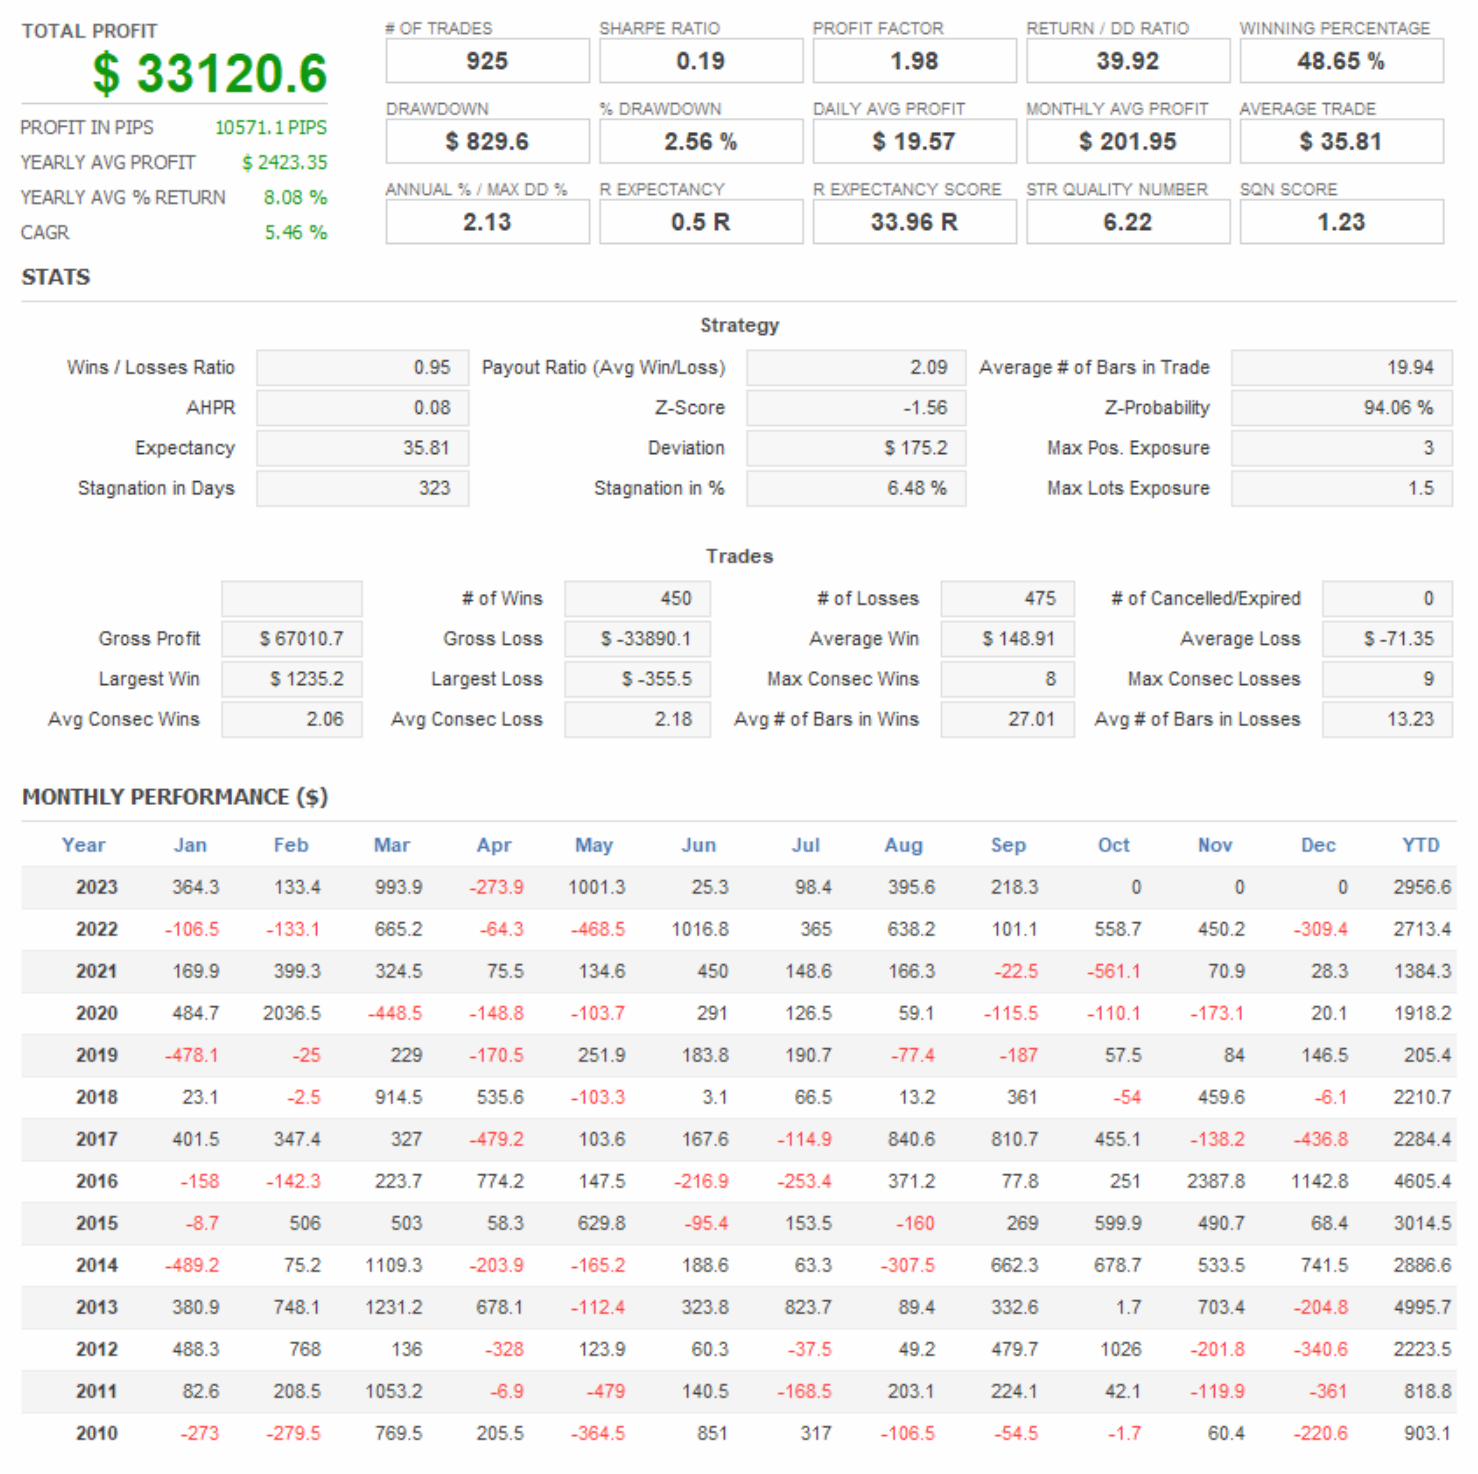Click 2021 October value -561.1
The height and width of the screenshot is (1474, 1478).
[x=1114, y=971]
